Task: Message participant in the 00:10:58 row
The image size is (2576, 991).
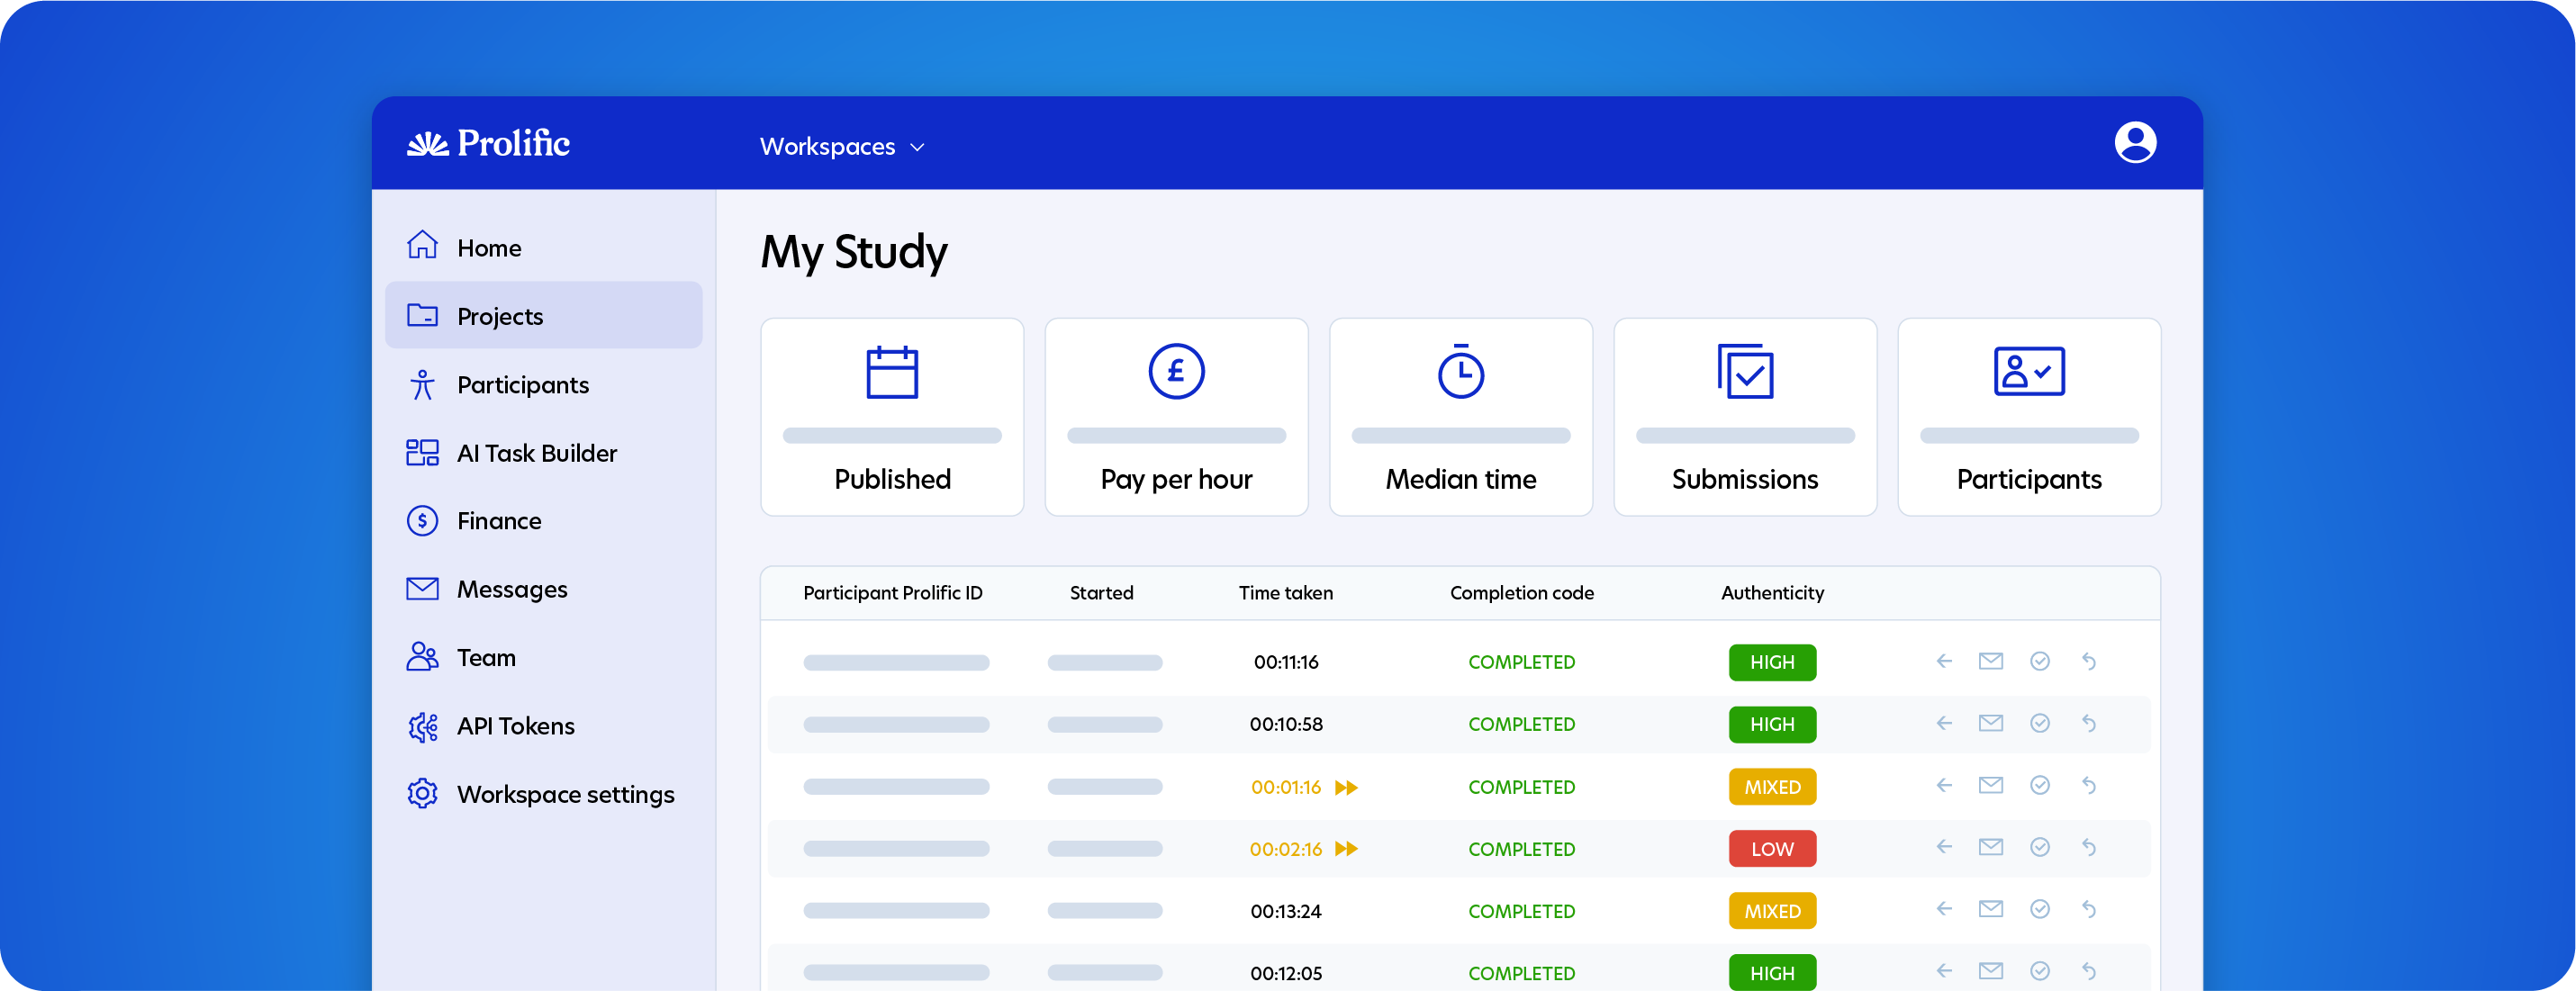Action: tap(1990, 723)
